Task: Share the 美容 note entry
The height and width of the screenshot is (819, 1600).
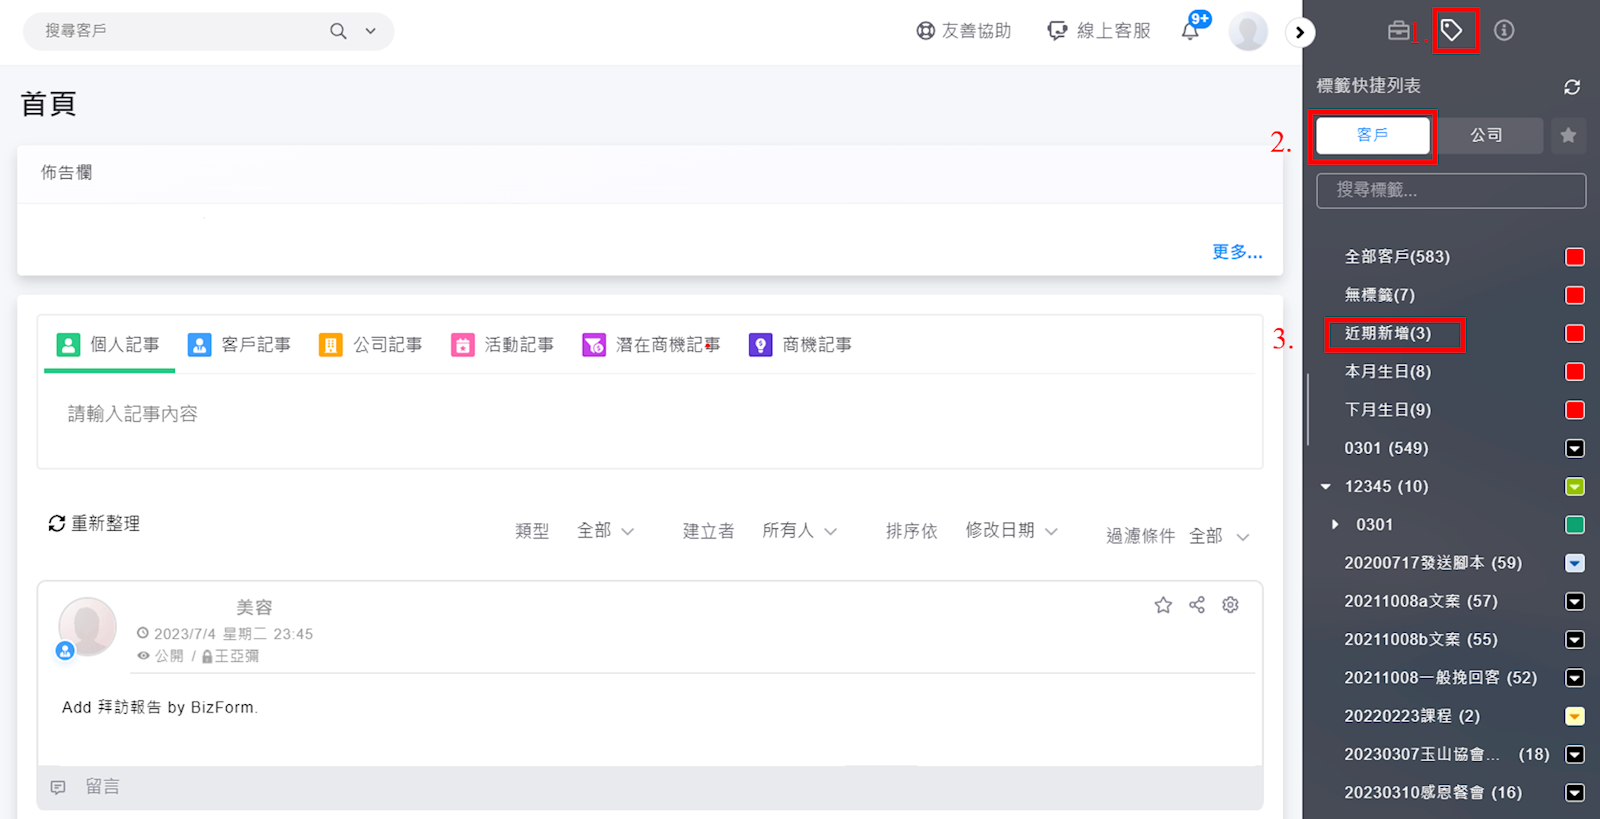Action: [1197, 605]
